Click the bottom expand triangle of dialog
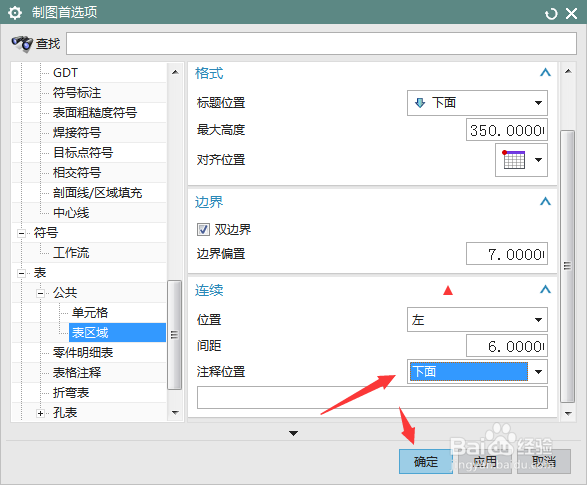The width and height of the screenshot is (587, 485). click(293, 433)
